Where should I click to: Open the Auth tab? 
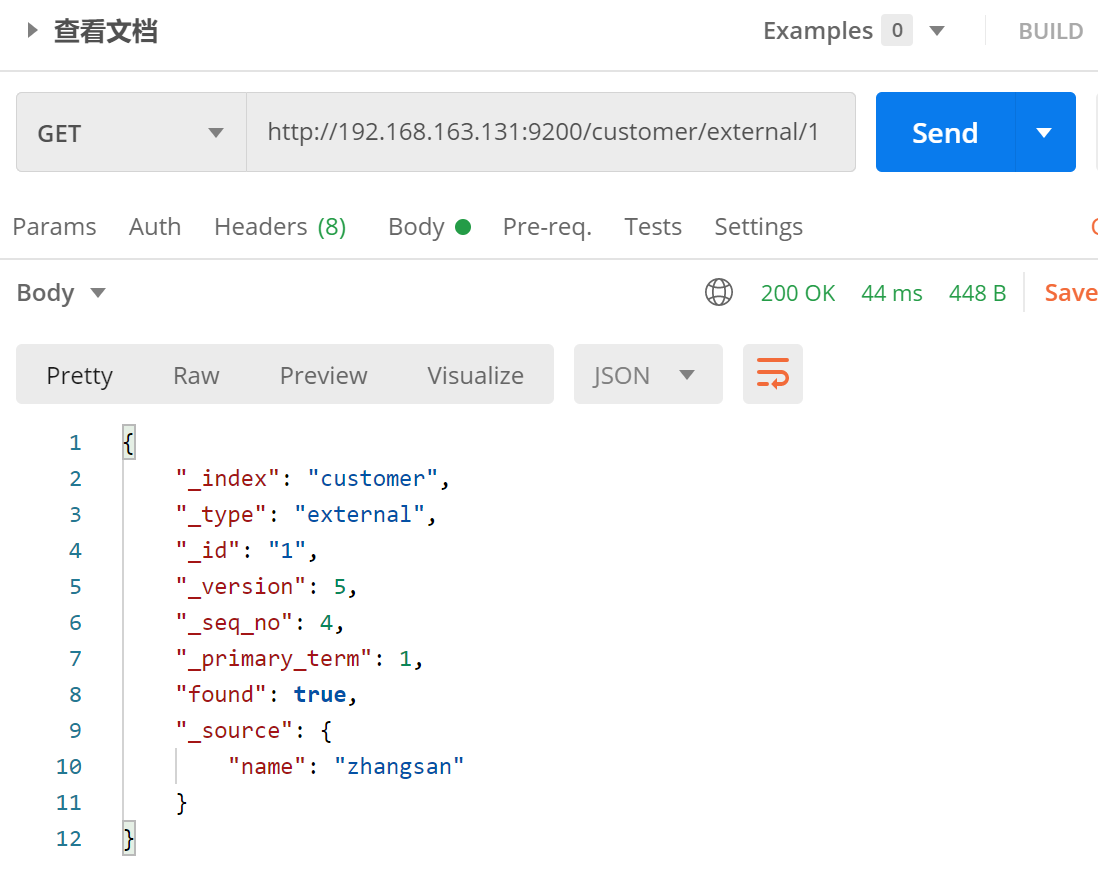(x=155, y=227)
